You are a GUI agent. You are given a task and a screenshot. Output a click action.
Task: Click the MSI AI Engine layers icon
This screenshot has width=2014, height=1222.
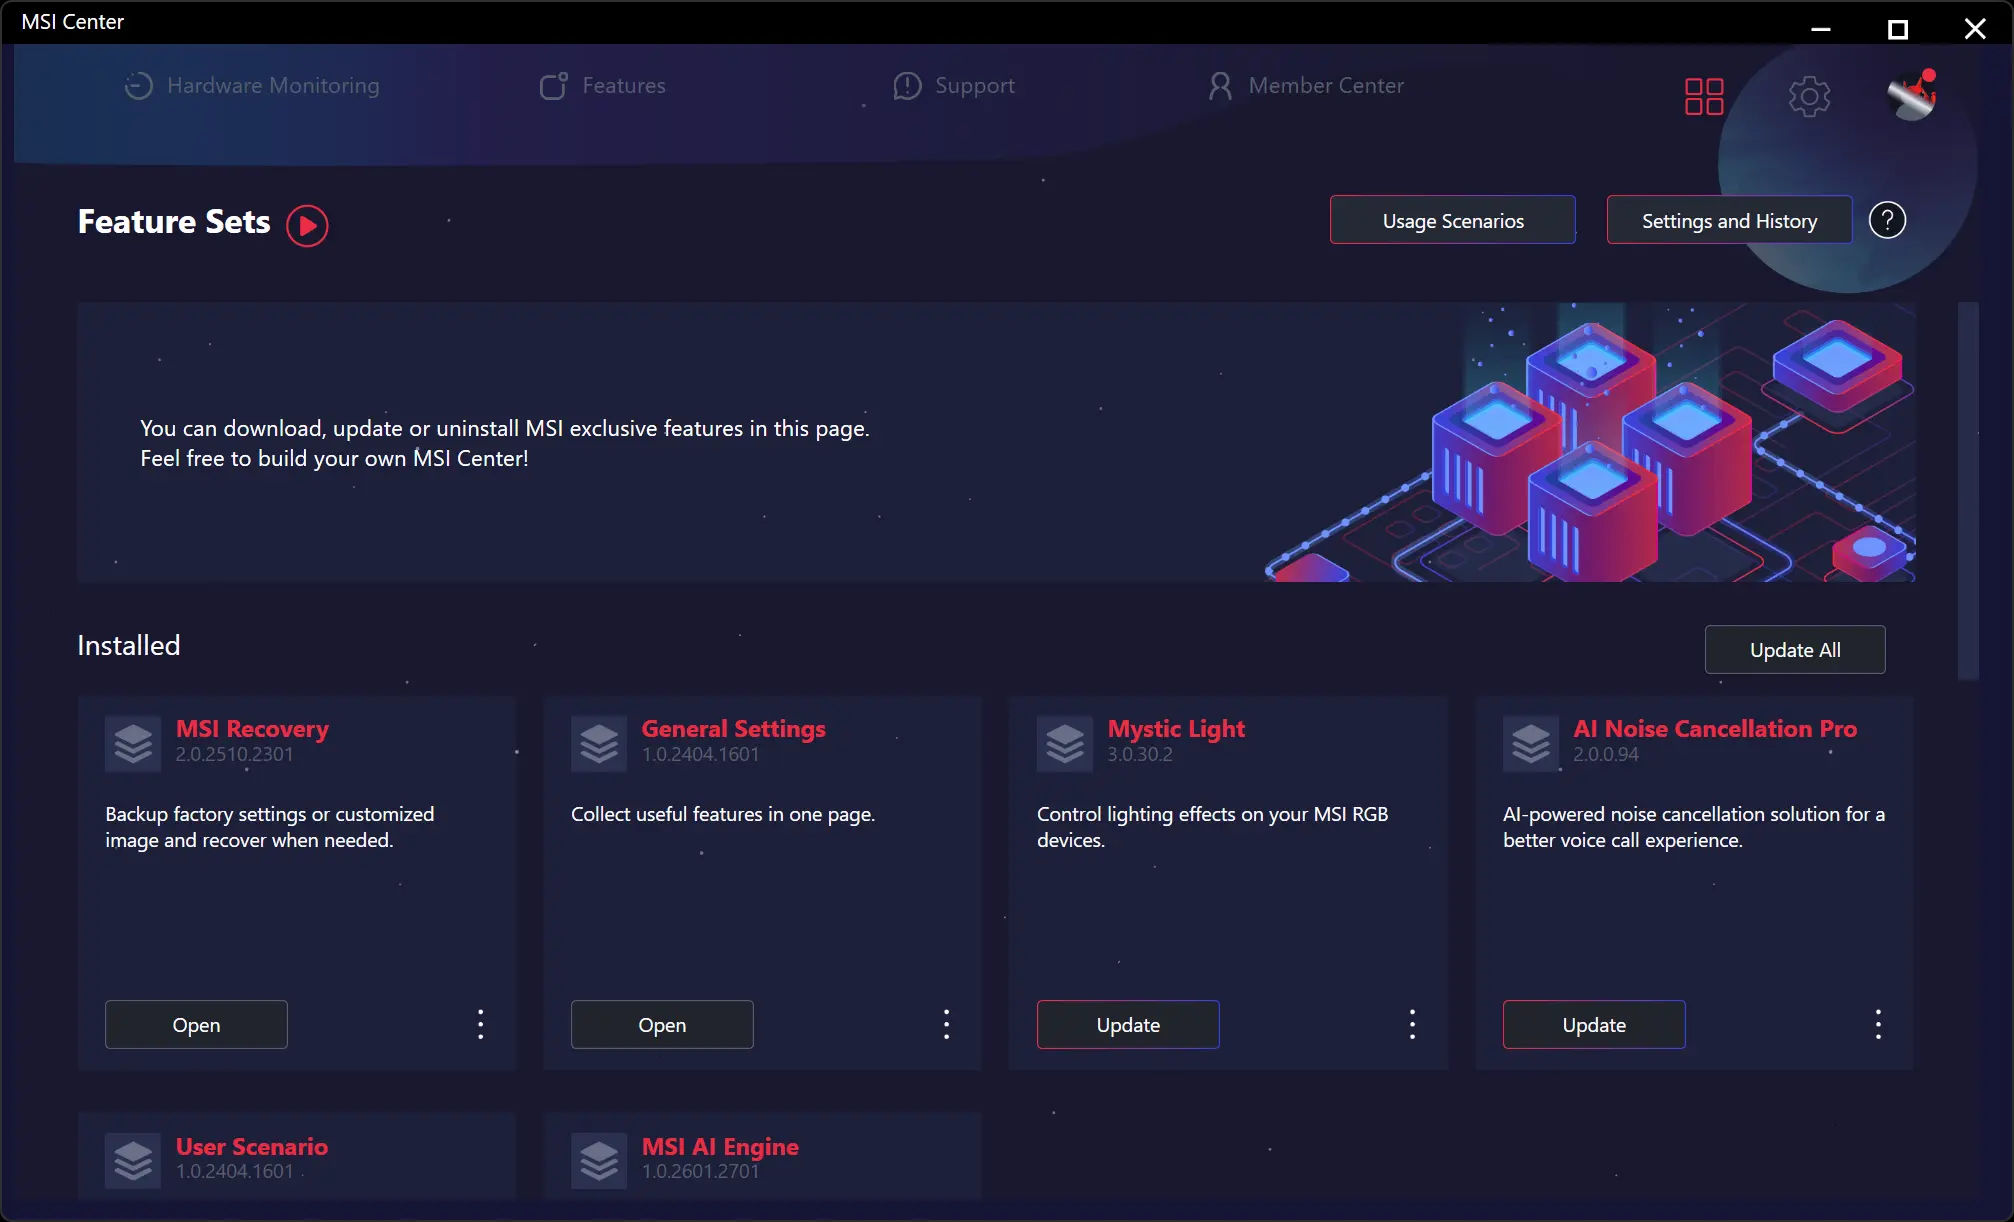click(599, 1161)
